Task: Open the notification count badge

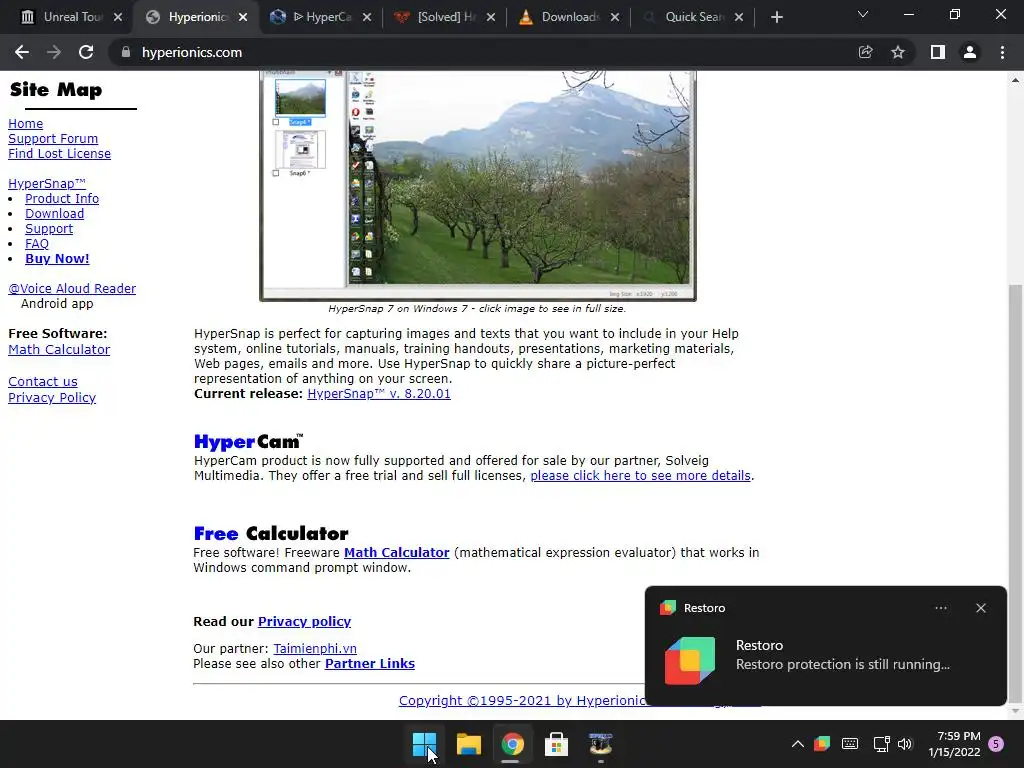Action: point(996,744)
